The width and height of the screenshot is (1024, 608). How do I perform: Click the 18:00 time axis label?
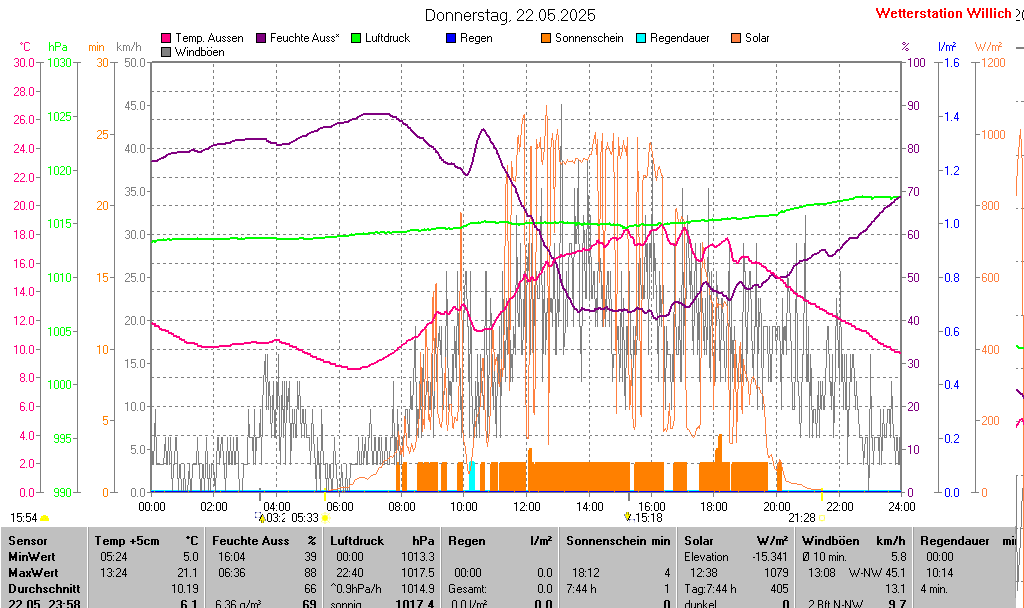pos(714,507)
